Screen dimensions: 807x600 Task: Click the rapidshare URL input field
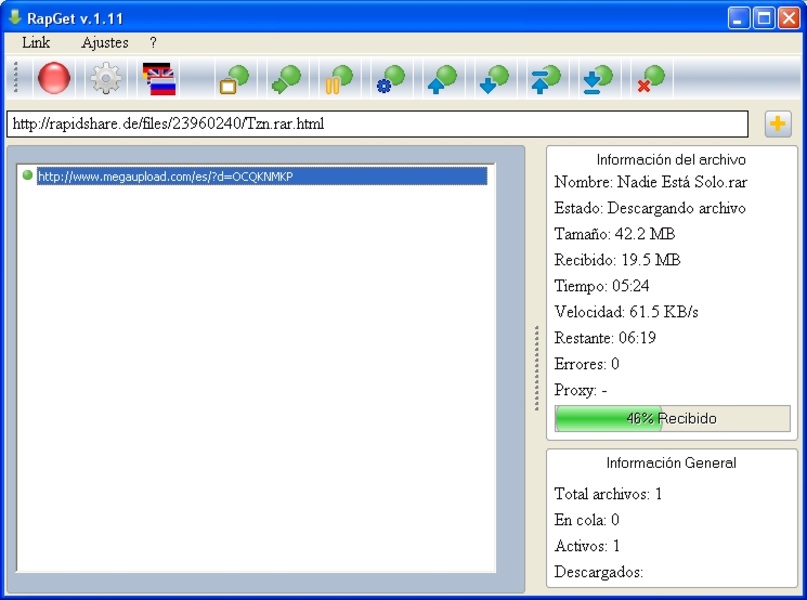click(377, 123)
